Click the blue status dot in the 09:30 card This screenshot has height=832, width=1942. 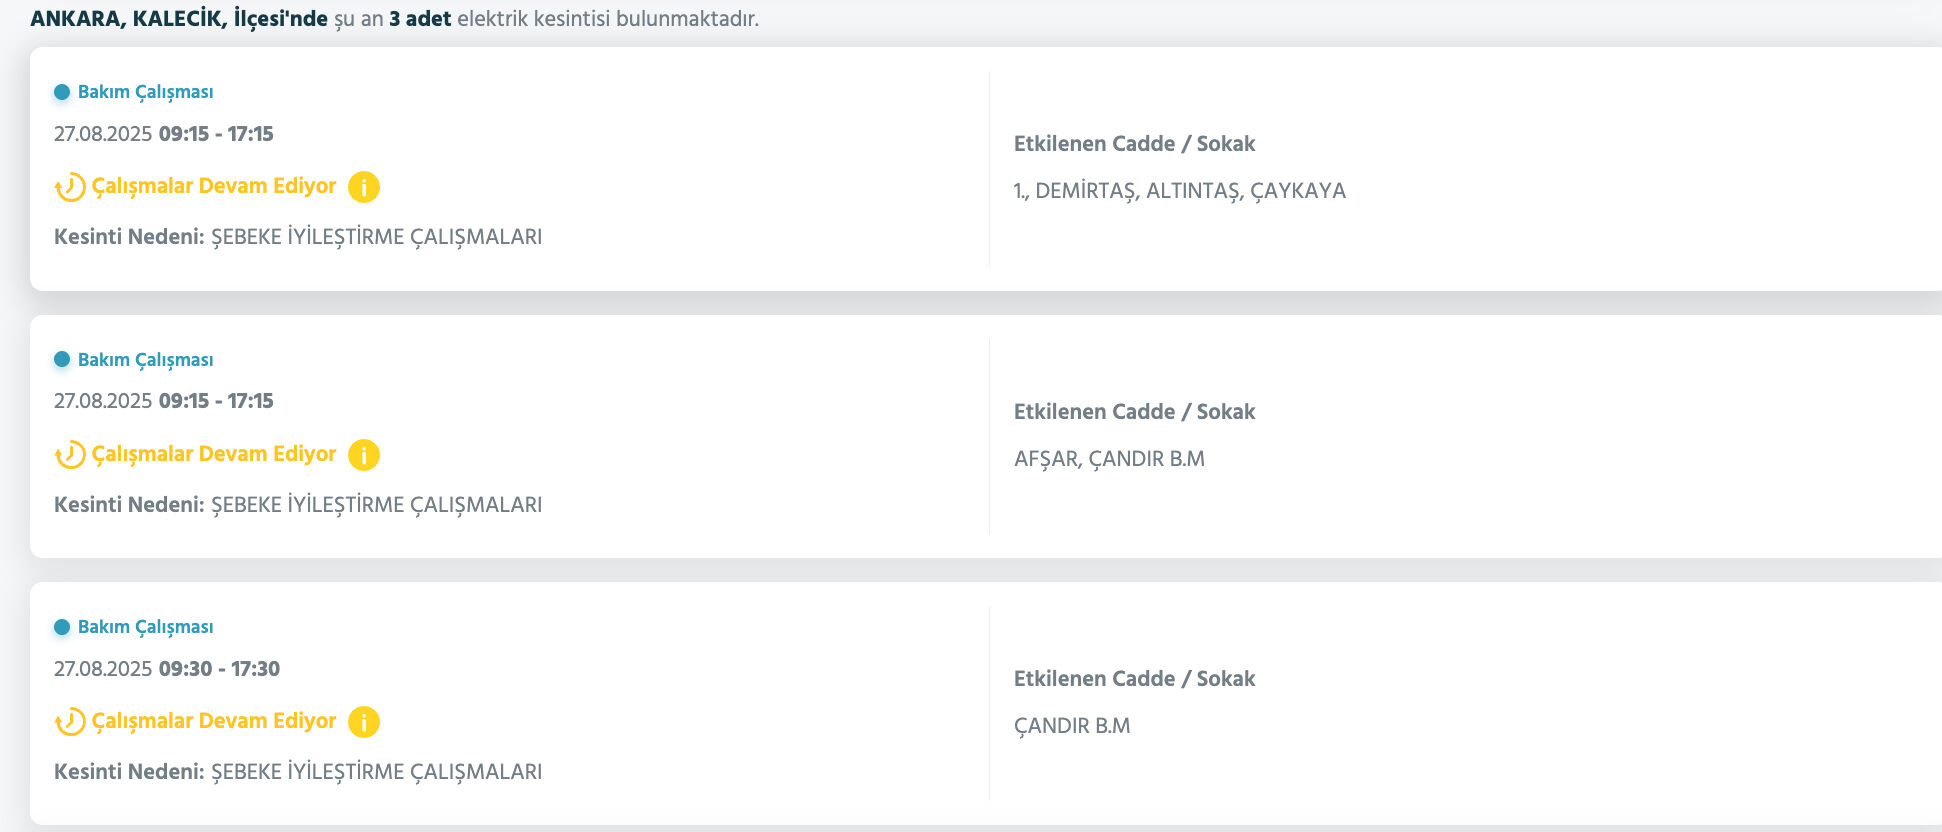[62, 627]
